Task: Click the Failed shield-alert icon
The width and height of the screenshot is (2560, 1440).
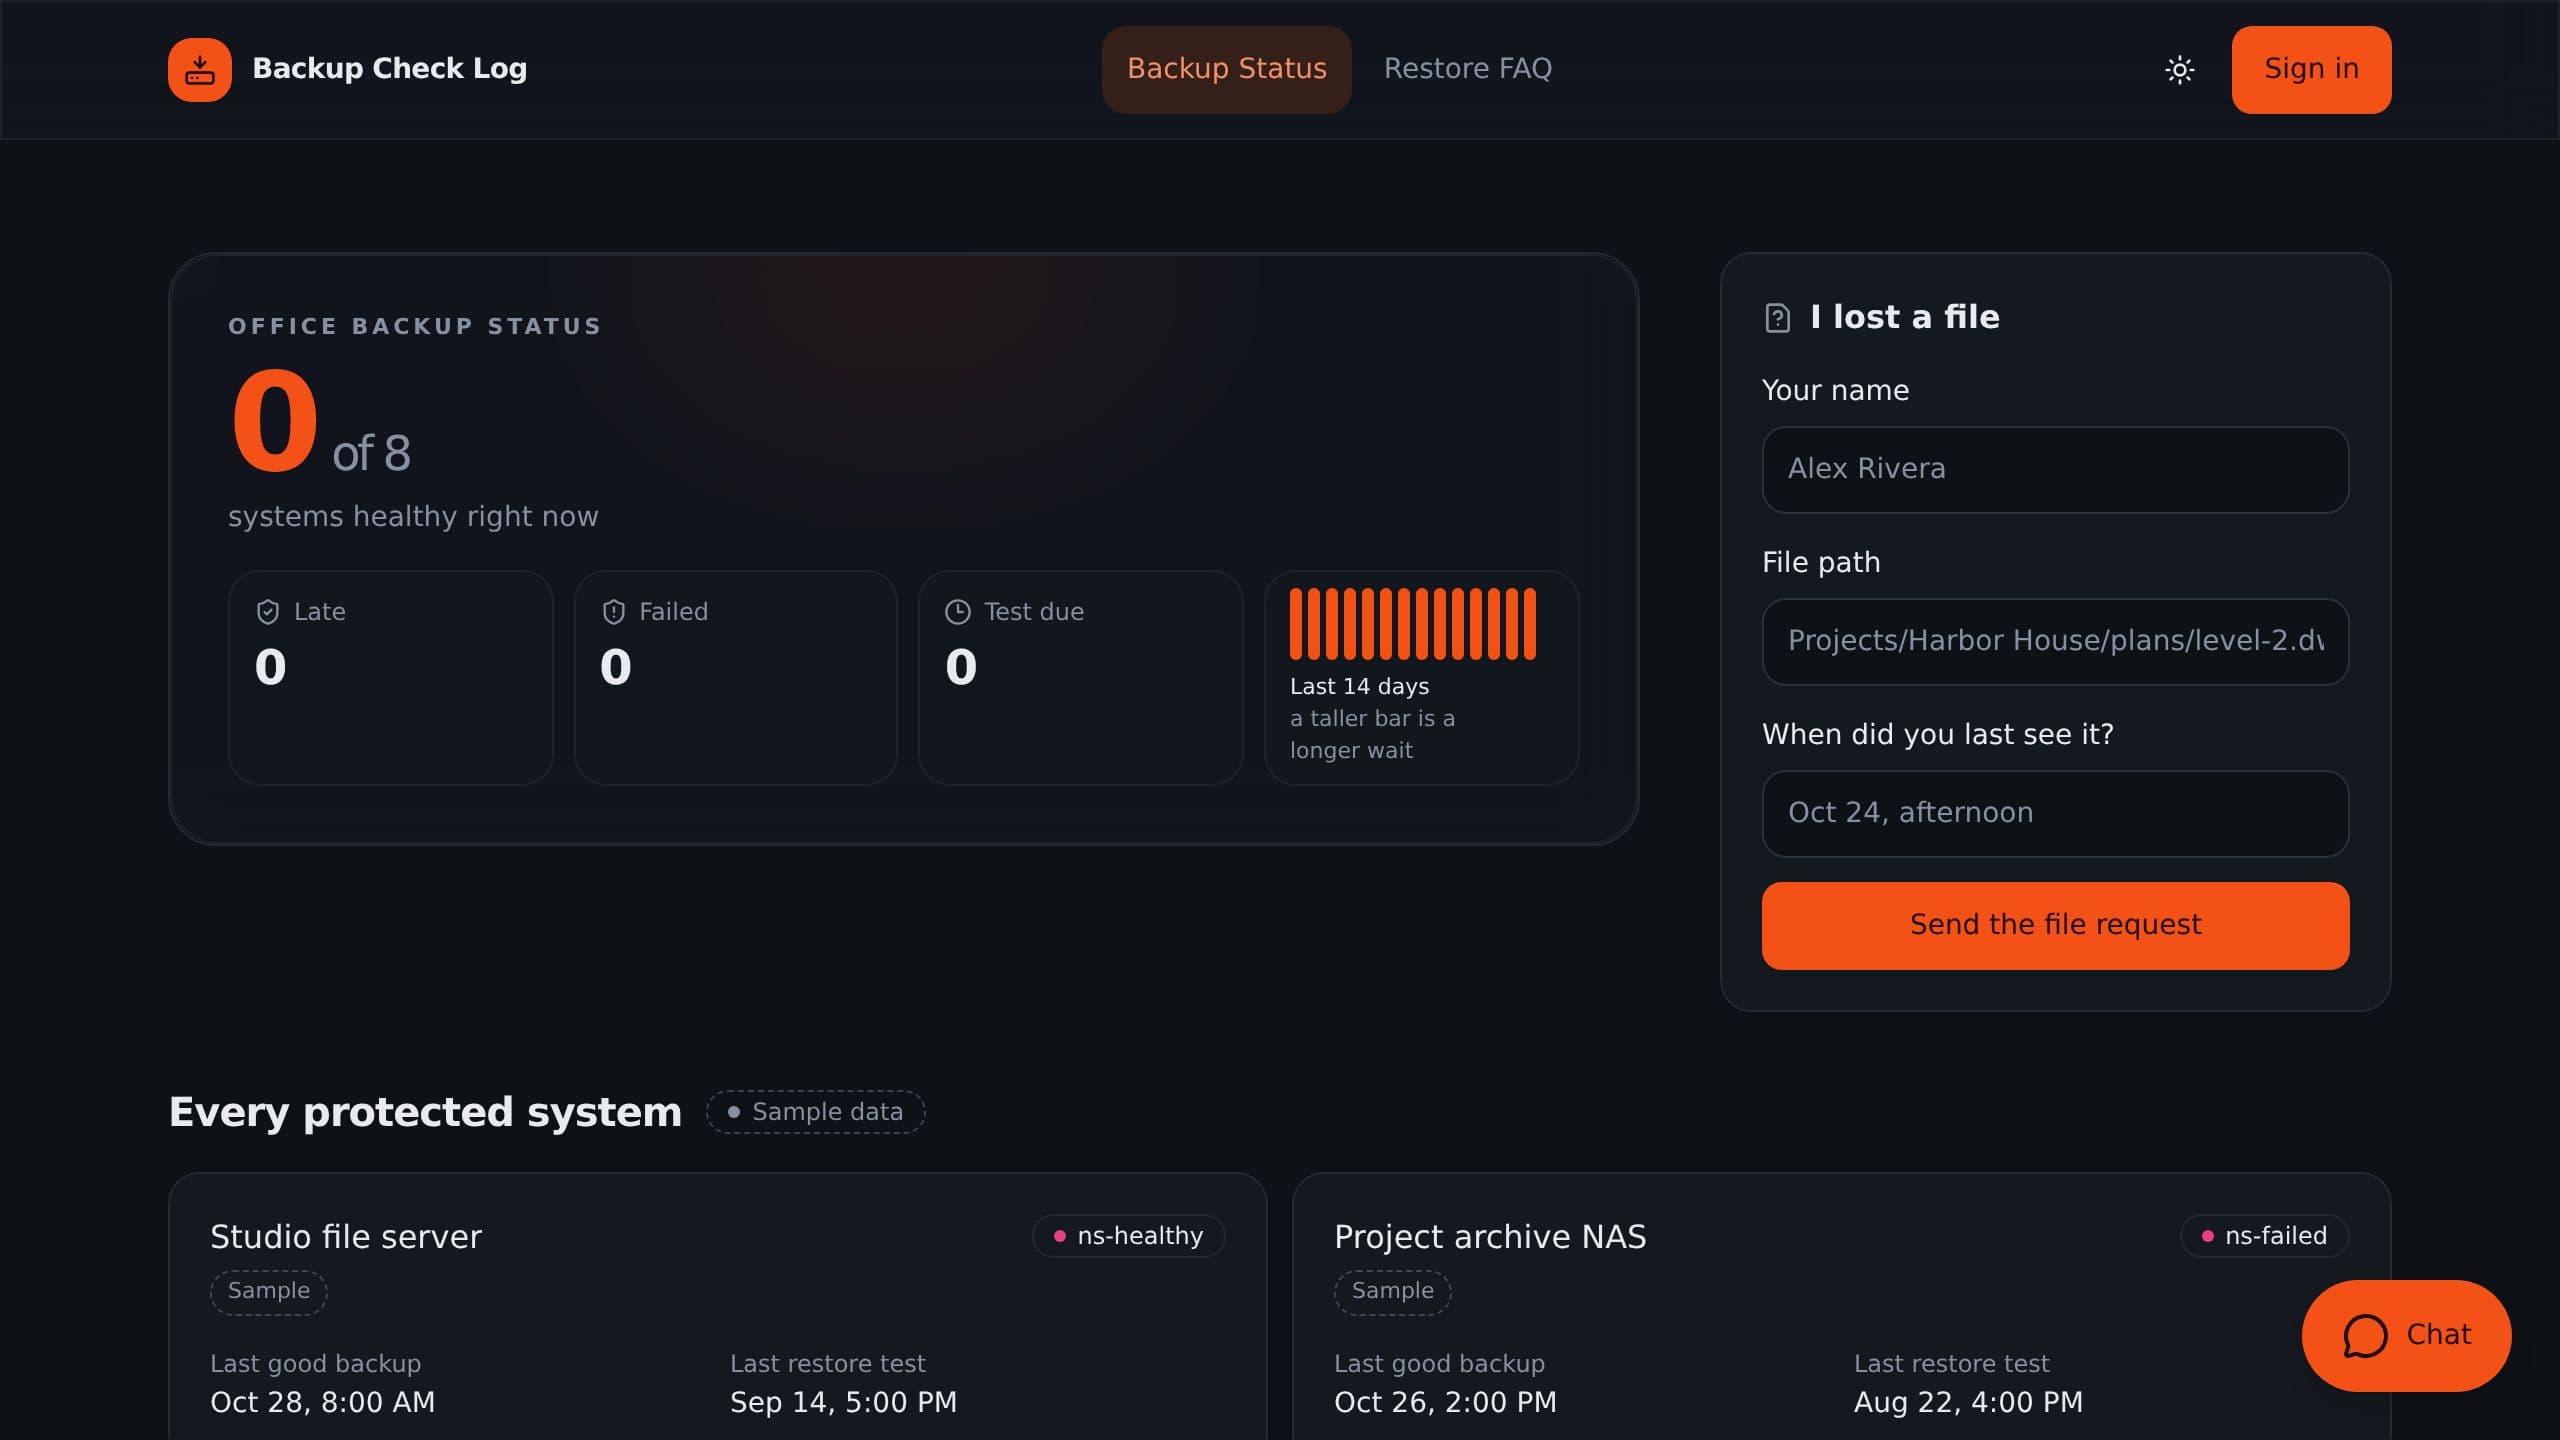Action: pyautogui.click(x=614, y=612)
